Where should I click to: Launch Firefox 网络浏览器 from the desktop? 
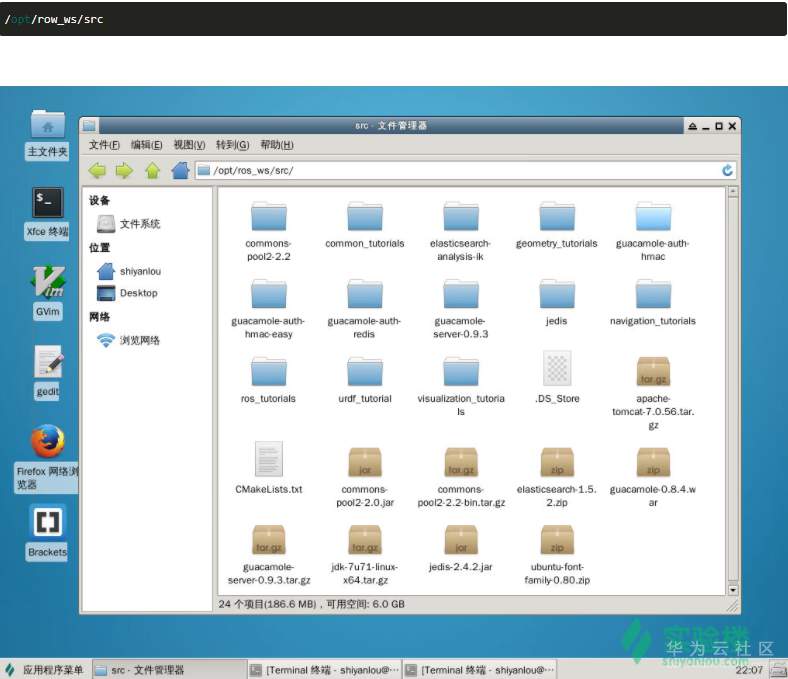pos(47,458)
